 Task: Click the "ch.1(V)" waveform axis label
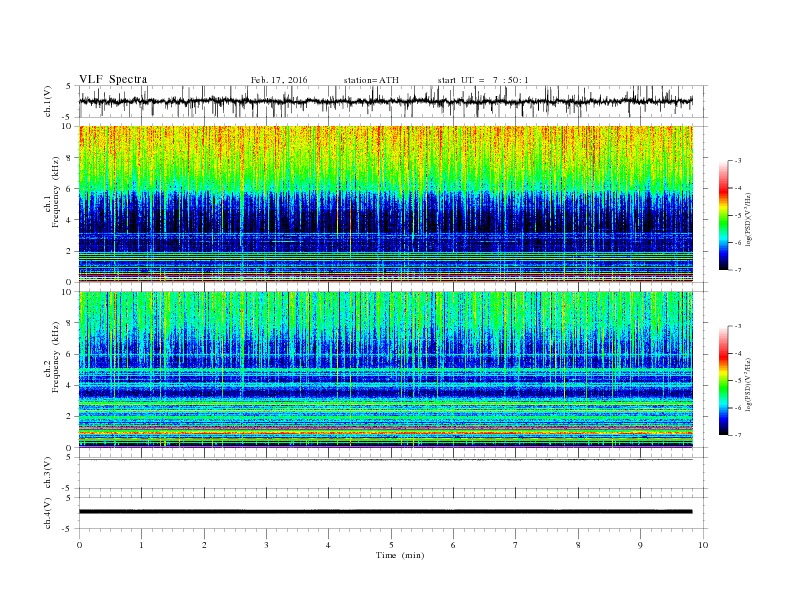[48, 102]
